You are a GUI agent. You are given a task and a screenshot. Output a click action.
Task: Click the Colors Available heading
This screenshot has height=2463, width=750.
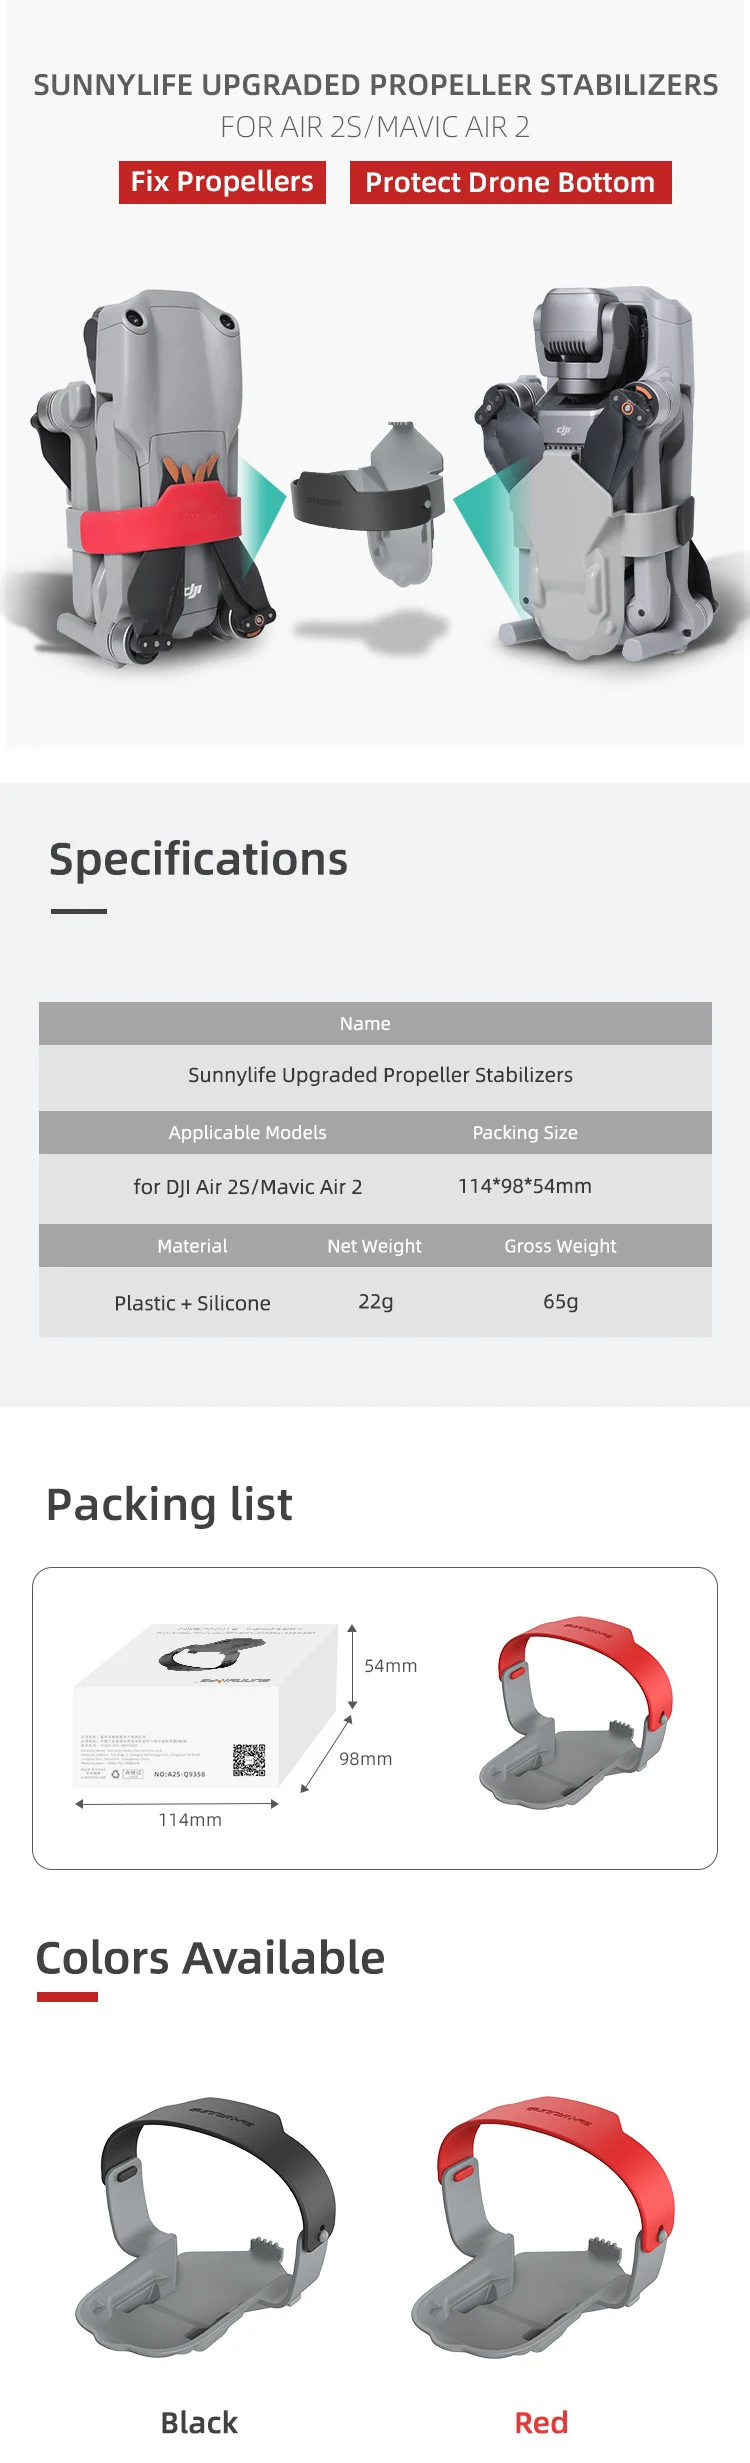[210, 1958]
